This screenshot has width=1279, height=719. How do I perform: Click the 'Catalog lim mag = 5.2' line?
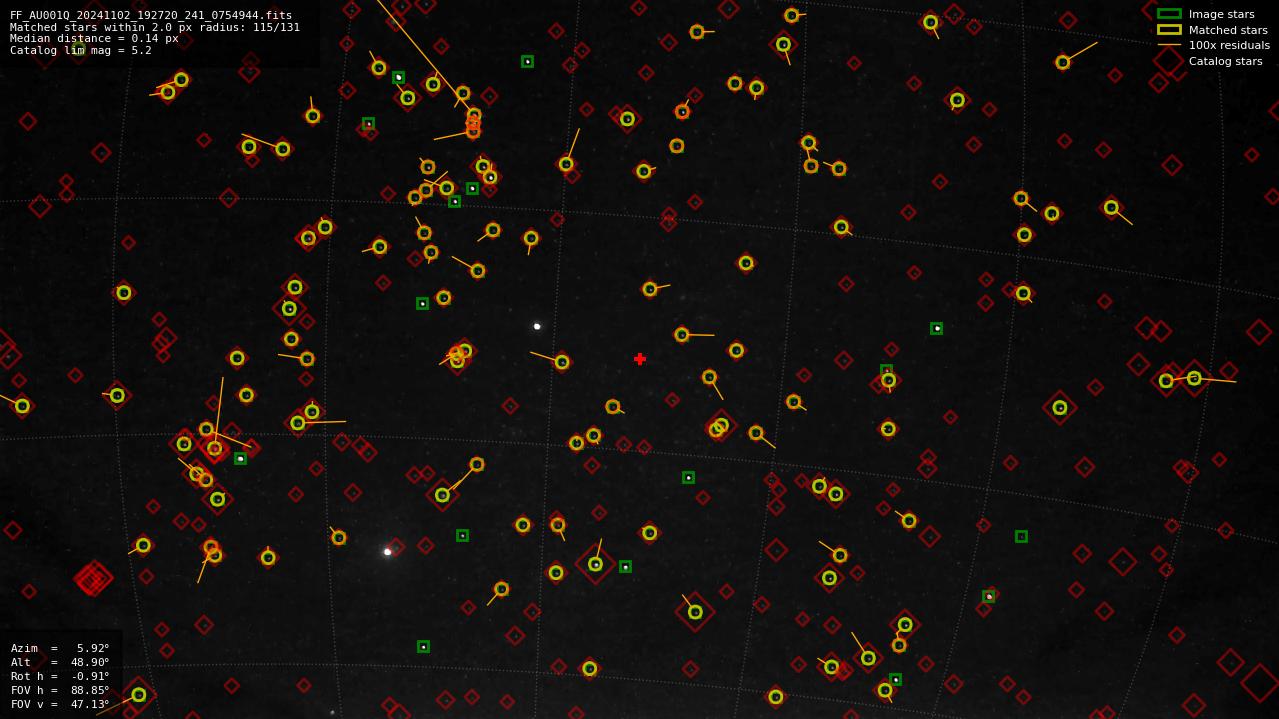pos(81,50)
